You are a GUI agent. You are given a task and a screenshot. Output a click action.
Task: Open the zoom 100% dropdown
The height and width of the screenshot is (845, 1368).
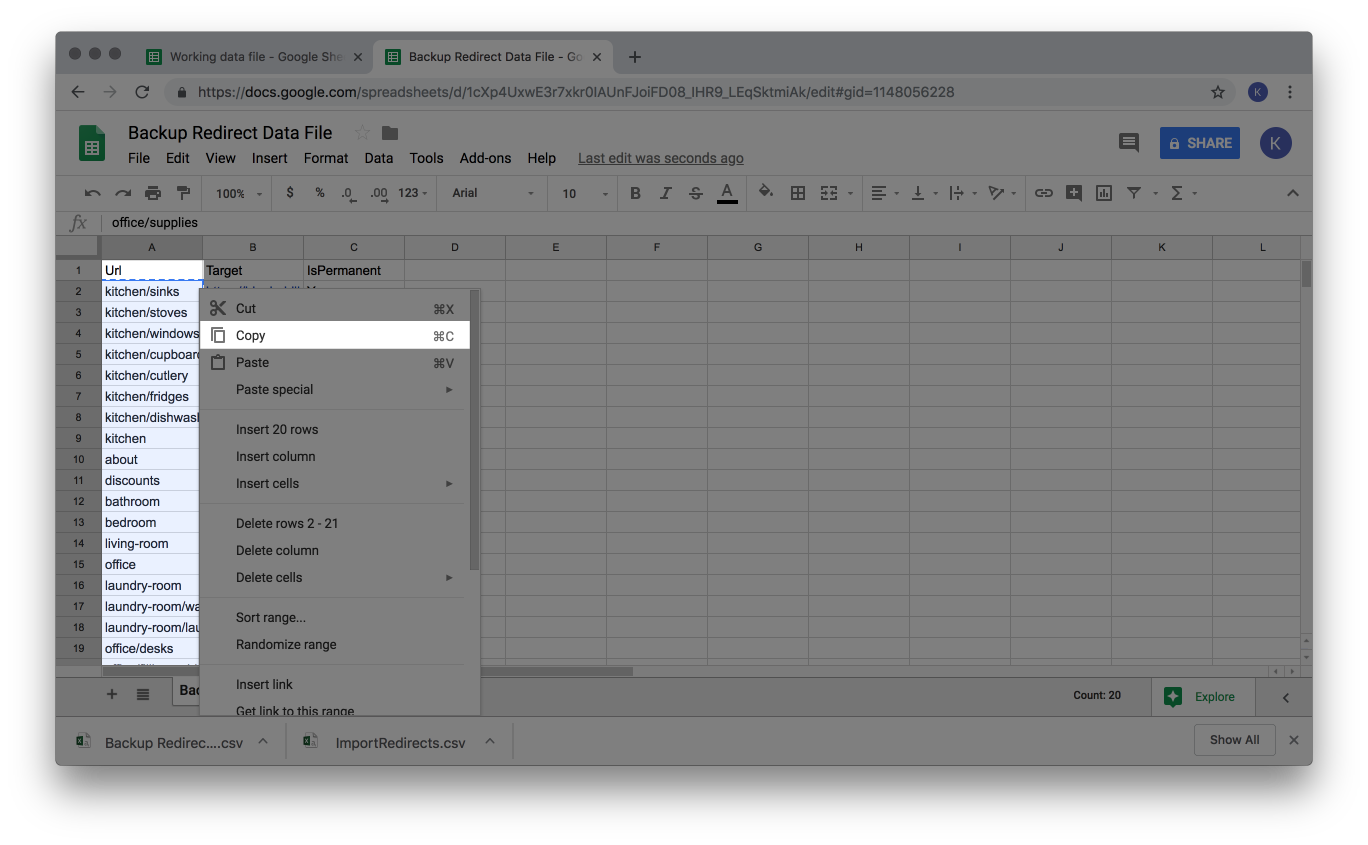tap(239, 193)
